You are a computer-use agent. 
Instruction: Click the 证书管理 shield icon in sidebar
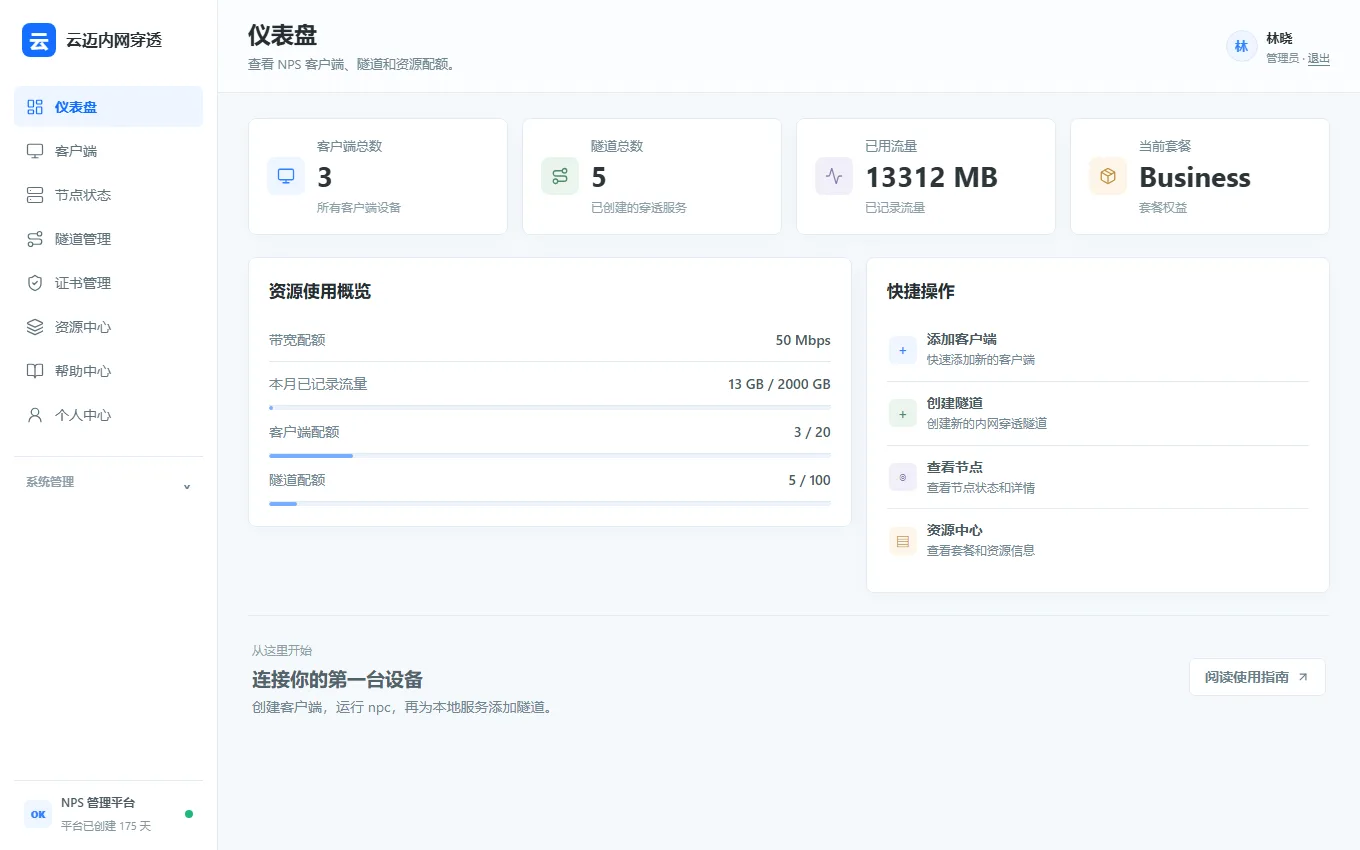tap(35, 283)
